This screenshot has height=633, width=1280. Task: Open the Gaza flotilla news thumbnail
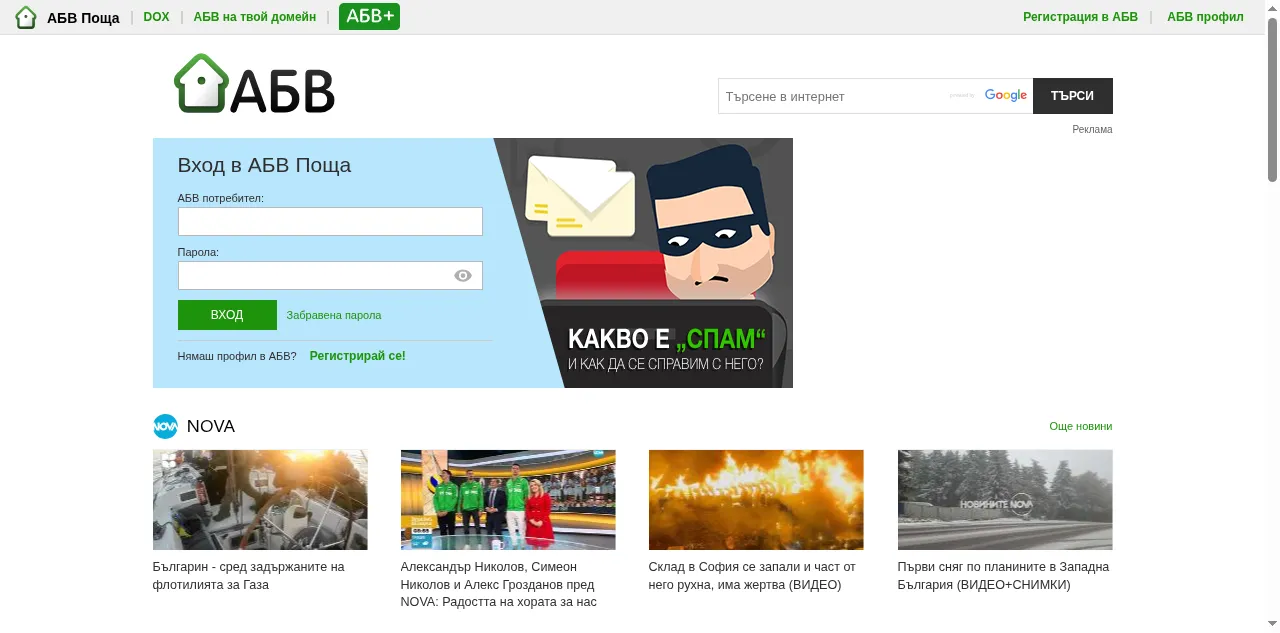(260, 500)
